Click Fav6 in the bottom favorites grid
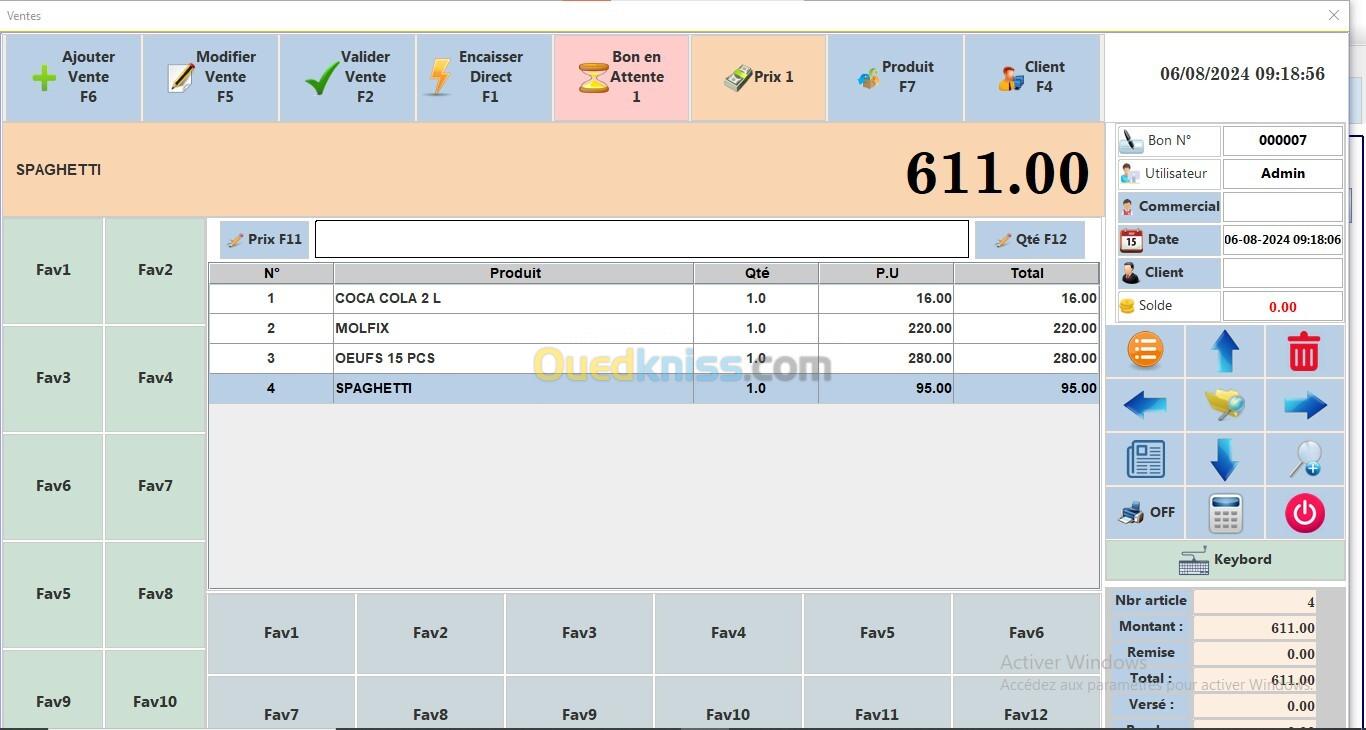This screenshot has height=730, width=1366. tap(1026, 633)
